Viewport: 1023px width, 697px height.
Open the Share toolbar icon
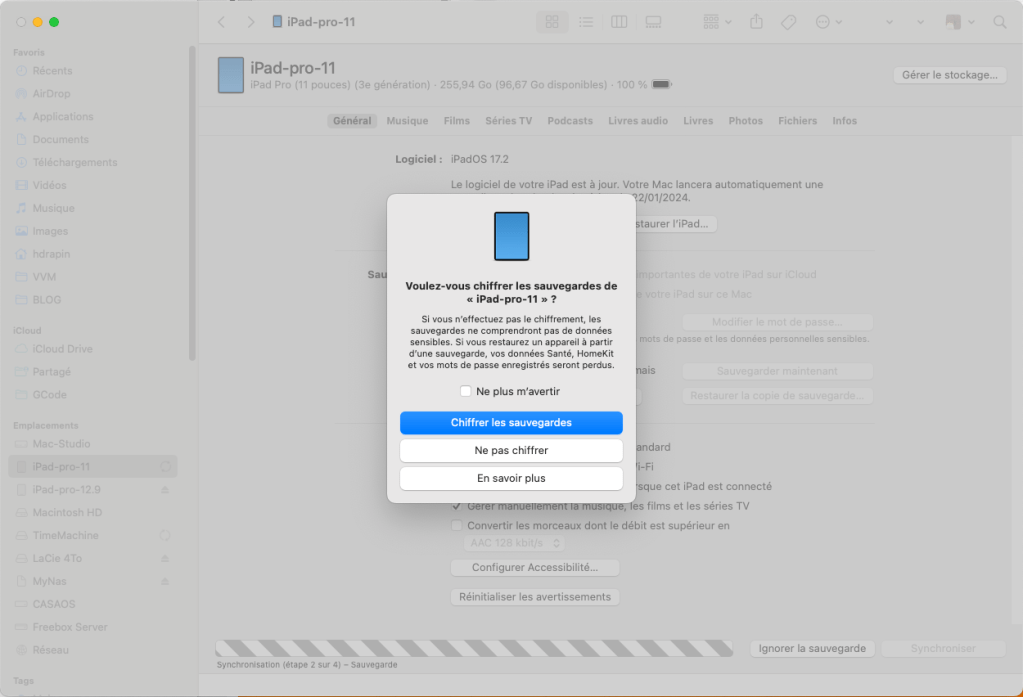coord(757,22)
